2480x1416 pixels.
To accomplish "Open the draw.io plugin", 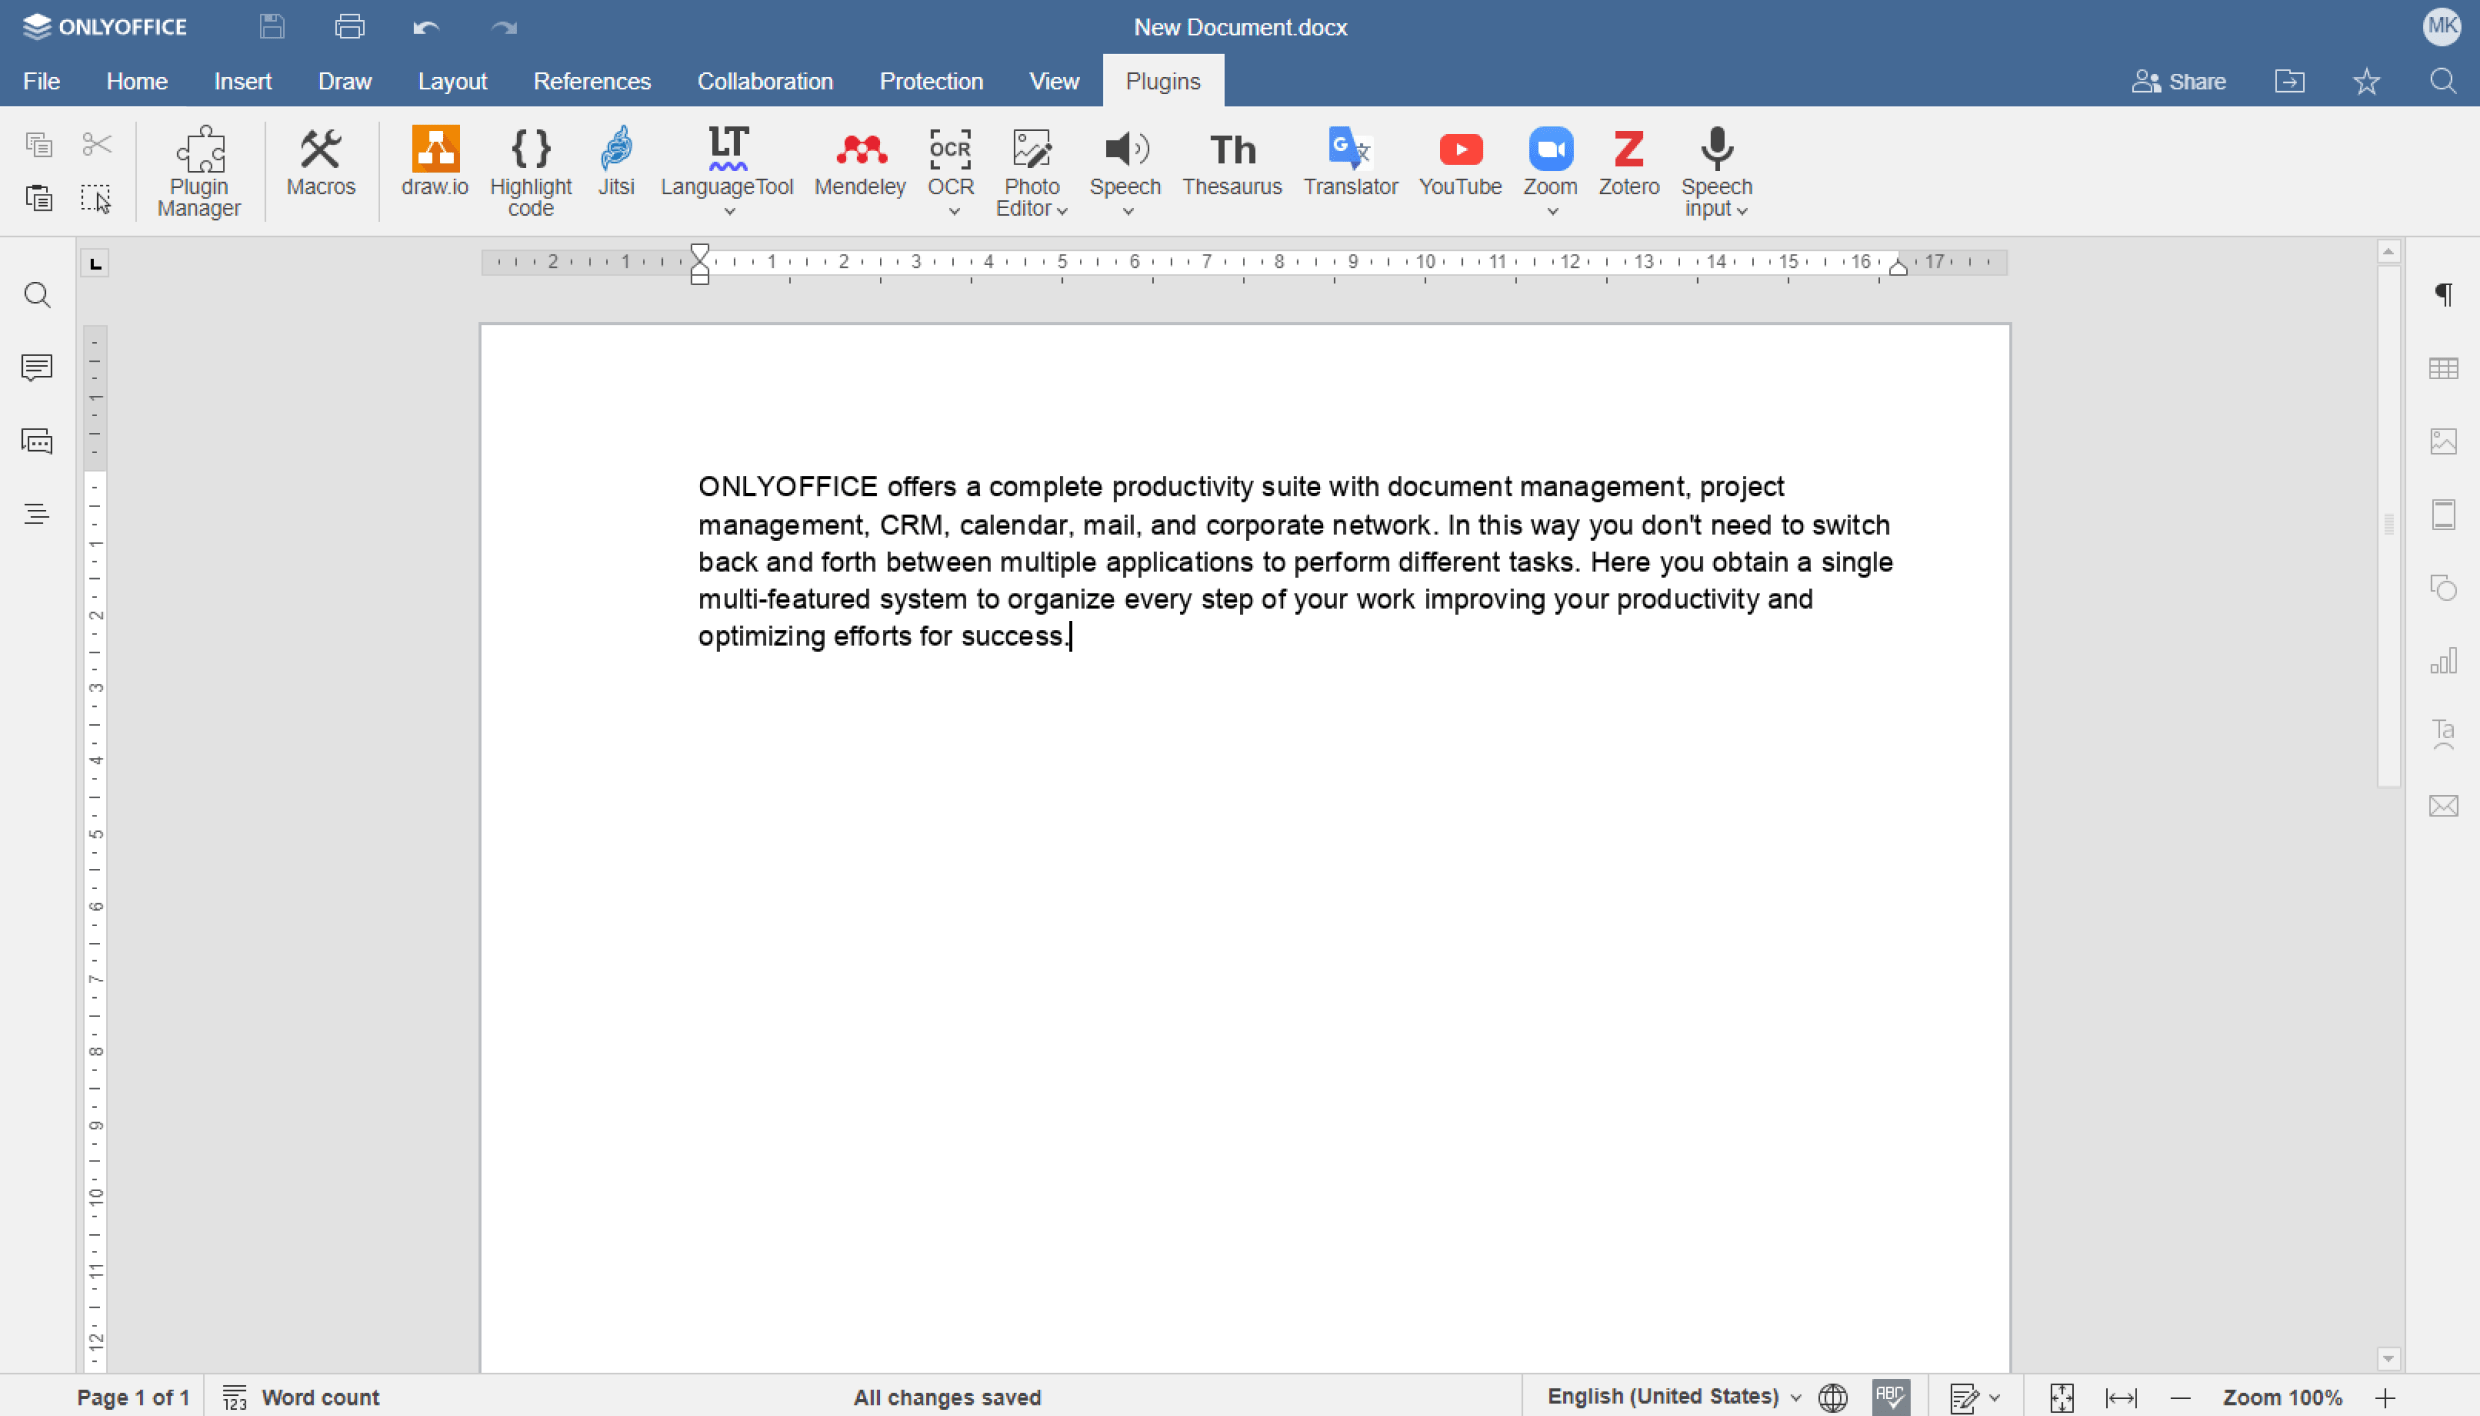I will click(x=434, y=161).
